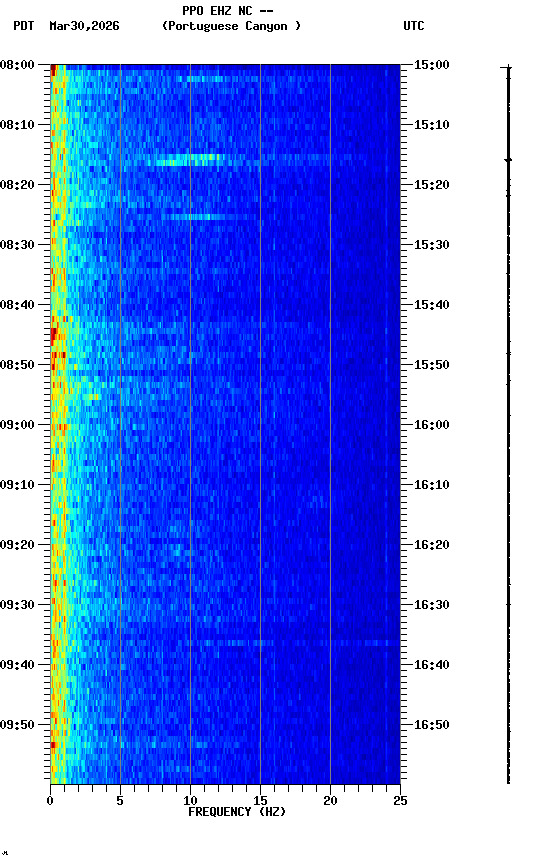This screenshot has height=864, width=552.
Task: Click the 08:50 PDT time label
Action: pyautogui.click(x=17, y=365)
